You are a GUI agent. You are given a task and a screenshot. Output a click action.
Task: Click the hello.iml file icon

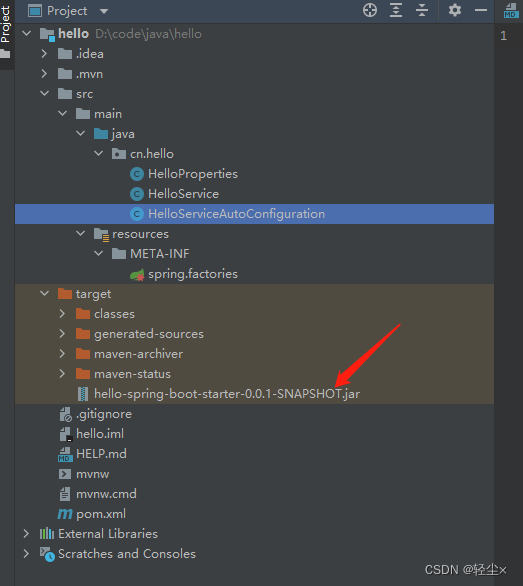click(65, 434)
